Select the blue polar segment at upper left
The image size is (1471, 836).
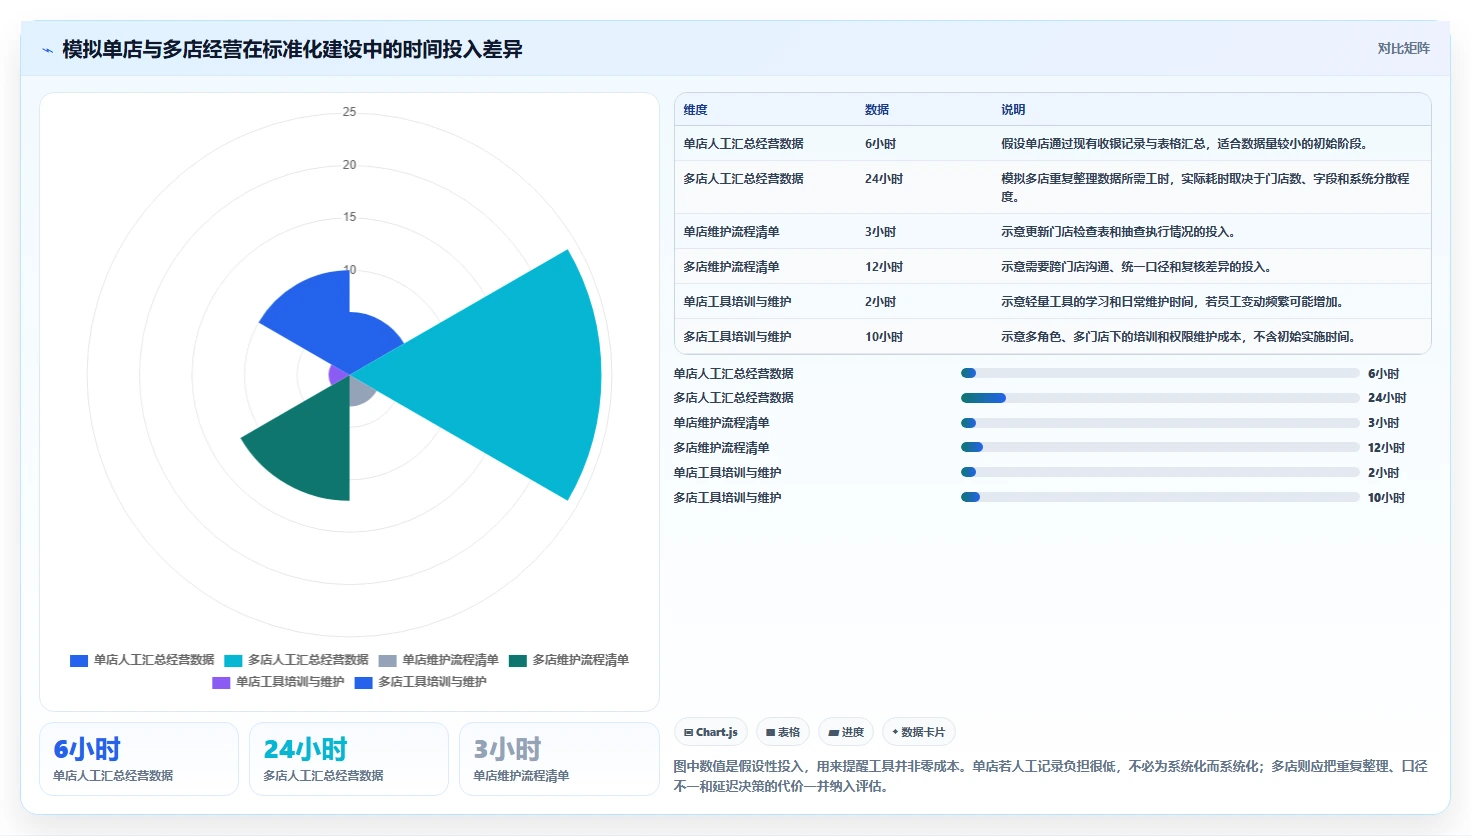(312, 315)
